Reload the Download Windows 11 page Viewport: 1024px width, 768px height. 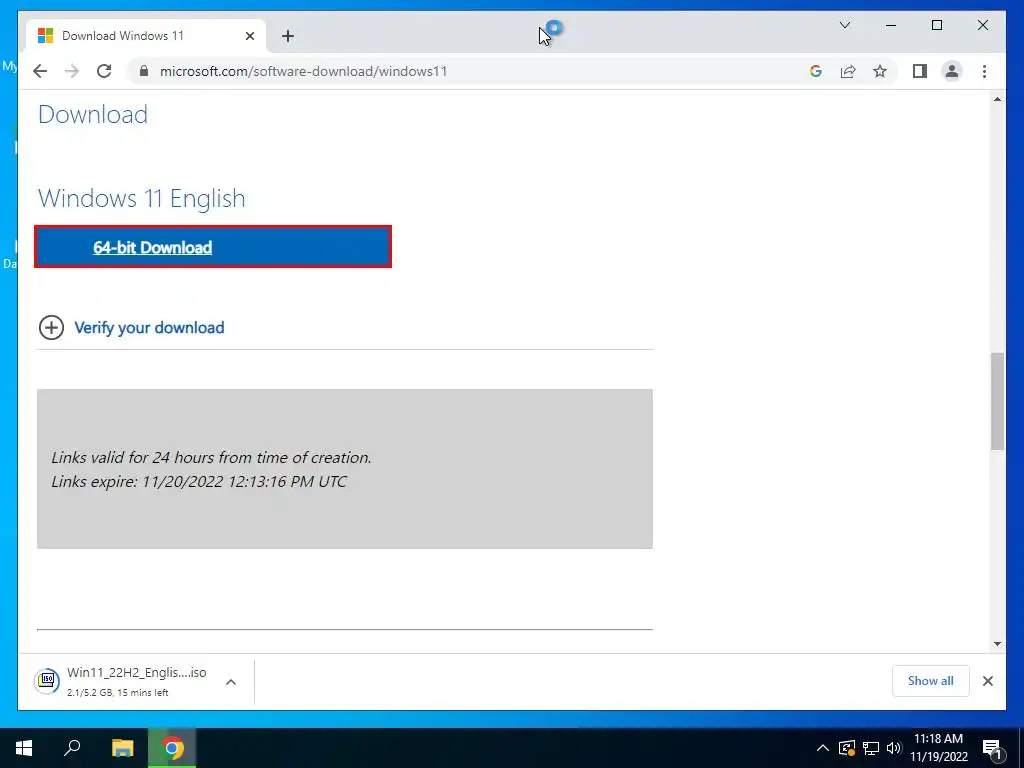coord(104,71)
